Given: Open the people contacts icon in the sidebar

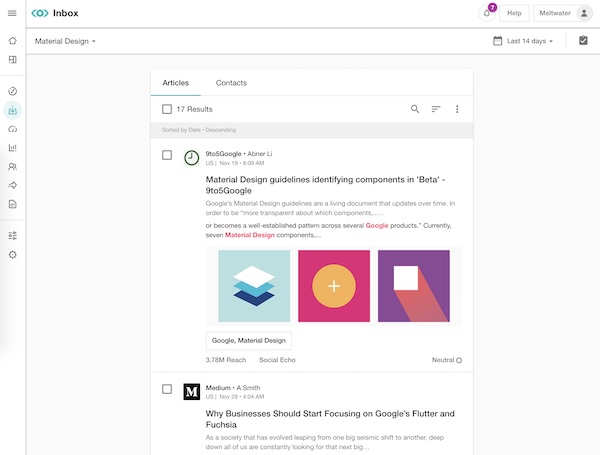Looking at the screenshot, I should pyautogui.click(x=13, y=166).
